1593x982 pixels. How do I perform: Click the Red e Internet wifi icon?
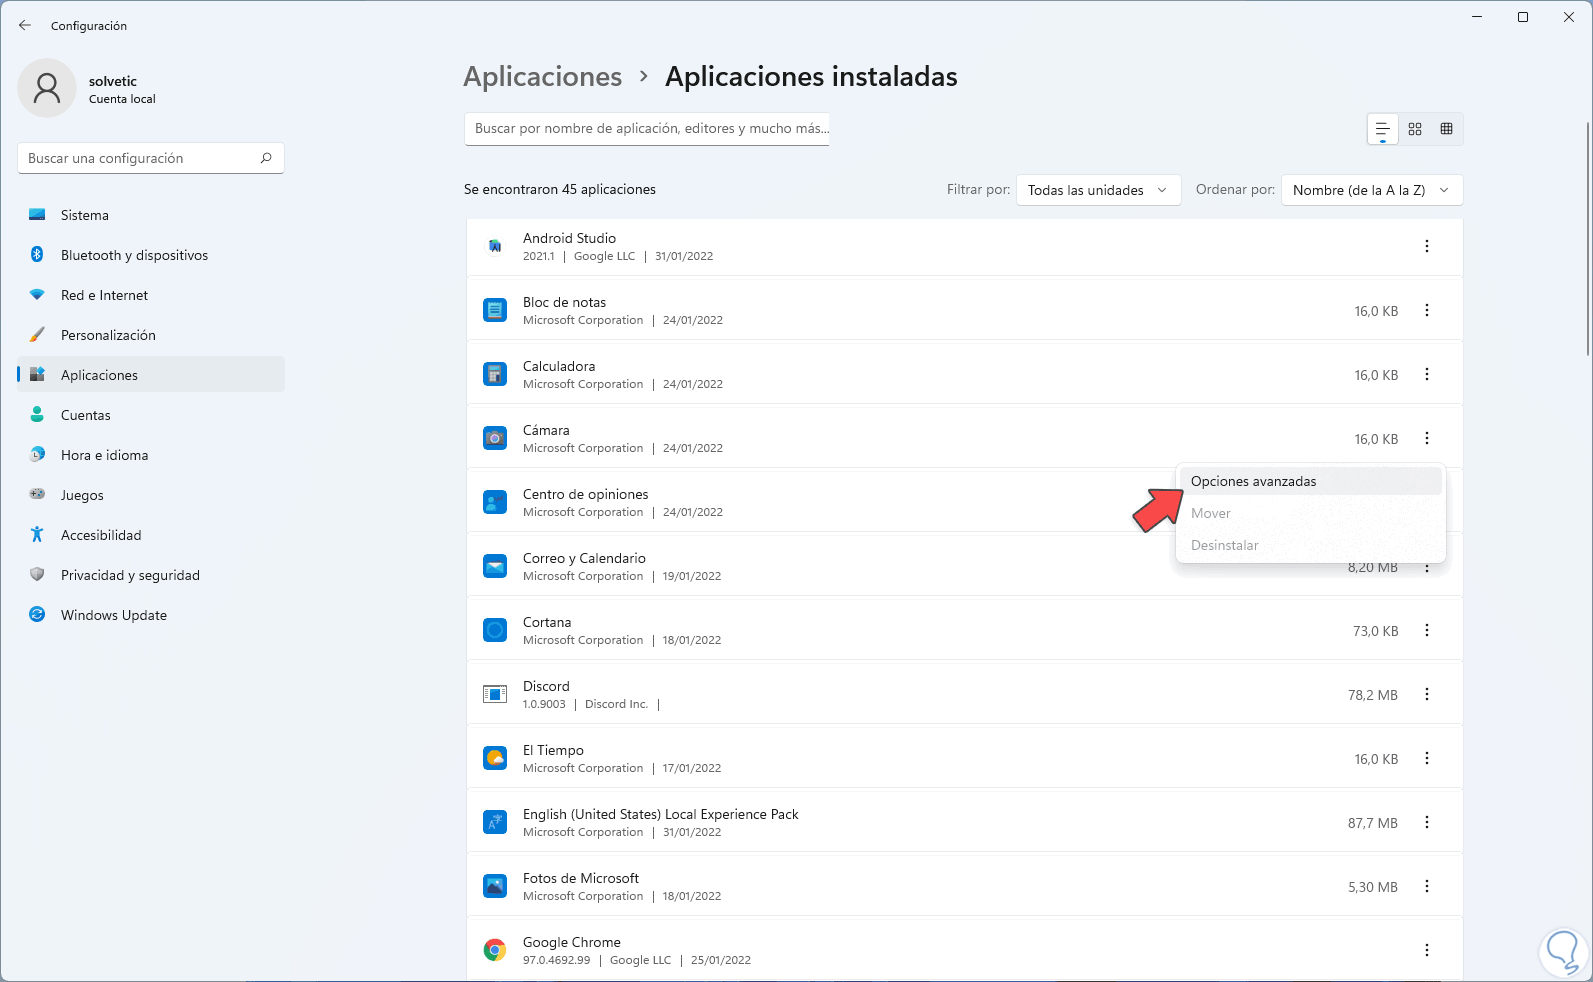point(37,295)
